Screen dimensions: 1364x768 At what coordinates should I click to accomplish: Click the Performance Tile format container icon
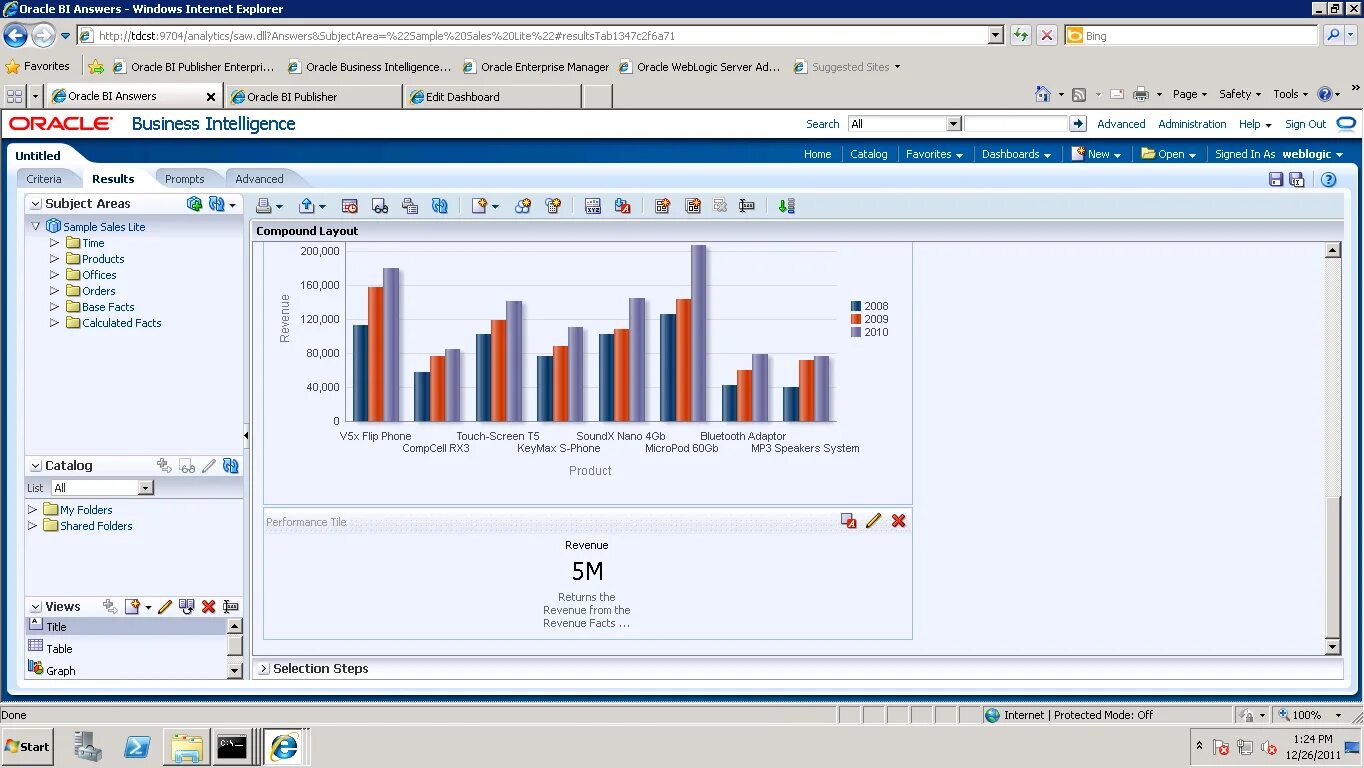(849, 521)
